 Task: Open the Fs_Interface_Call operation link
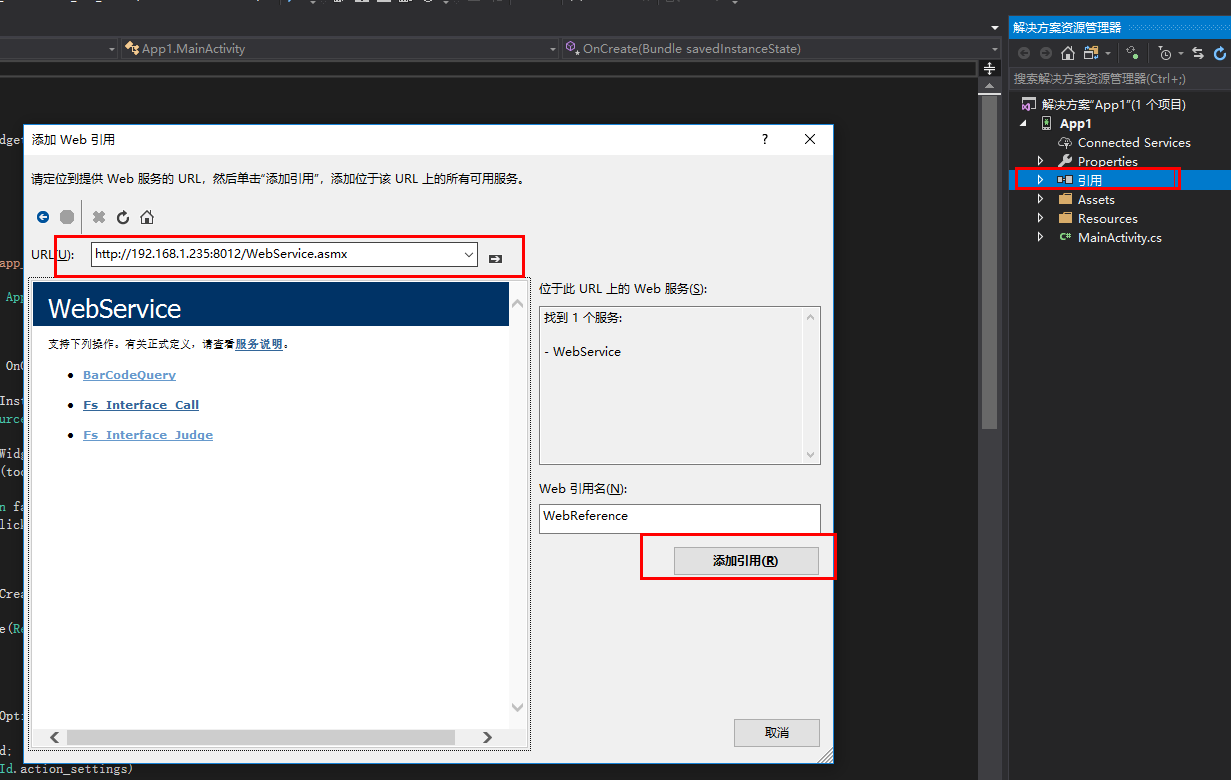(x=141, y=405)
